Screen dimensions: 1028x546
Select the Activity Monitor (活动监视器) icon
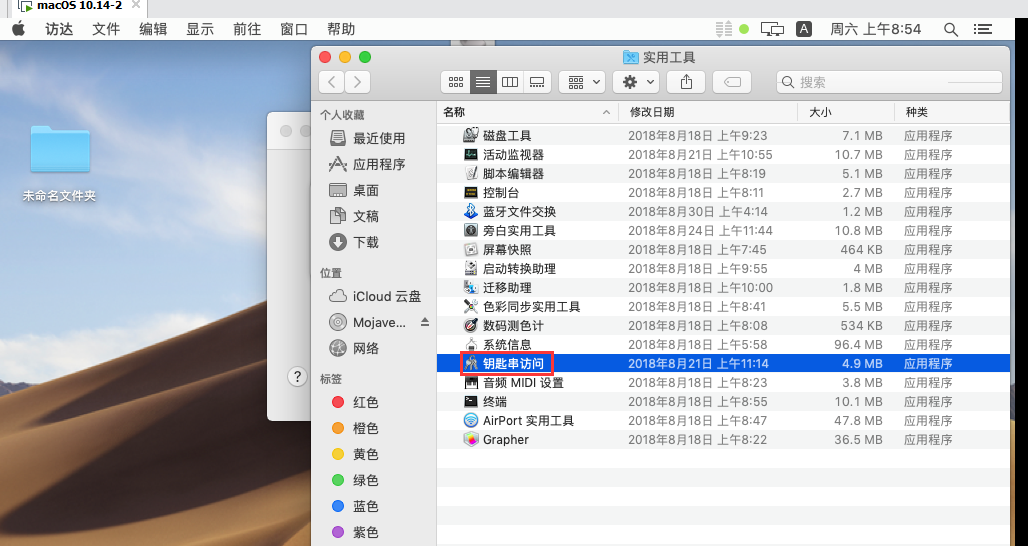coord(471,154)
